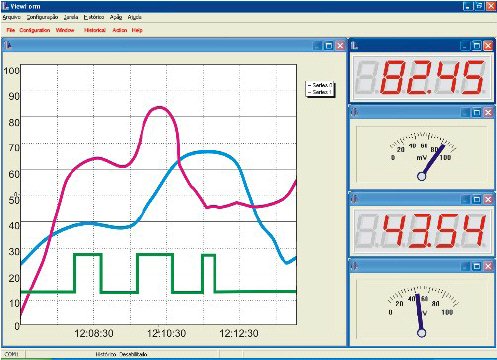Click the mV analog gauge needle pivot
The image size is (497, 360).
(421, 176)
